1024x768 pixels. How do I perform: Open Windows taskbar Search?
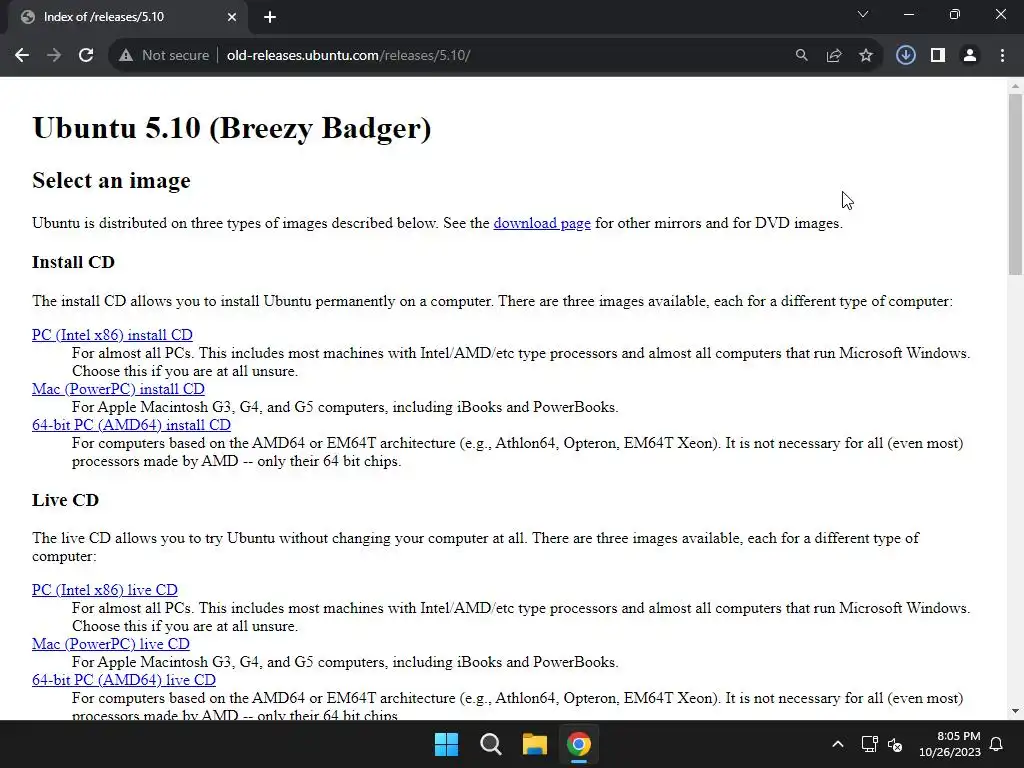click(x=490, y=744)
